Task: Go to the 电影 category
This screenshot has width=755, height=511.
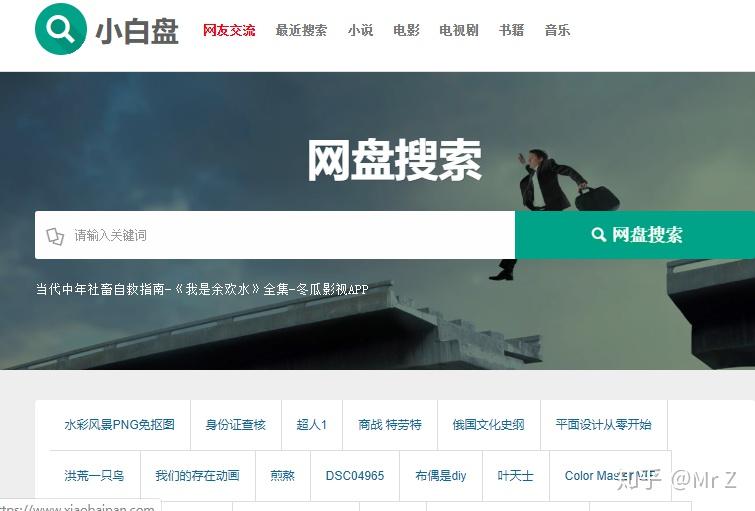Action: point(406,30)
